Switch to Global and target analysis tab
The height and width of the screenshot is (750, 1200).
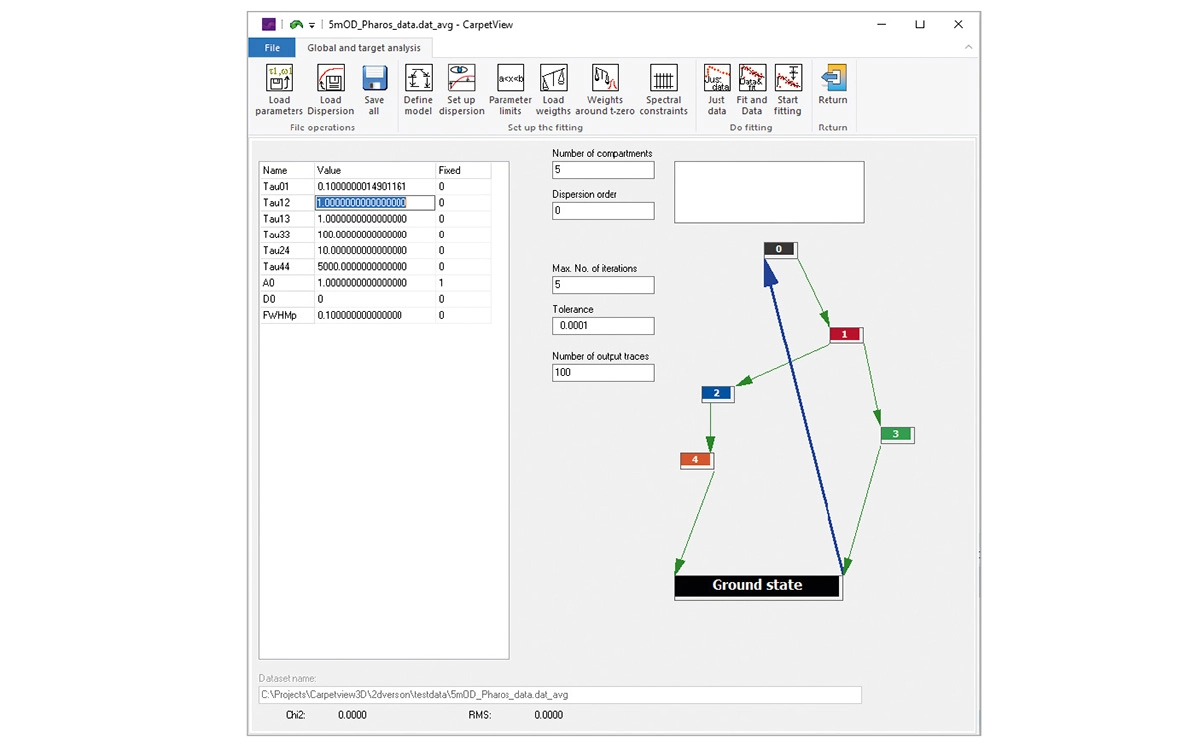[x=365, y=48]
